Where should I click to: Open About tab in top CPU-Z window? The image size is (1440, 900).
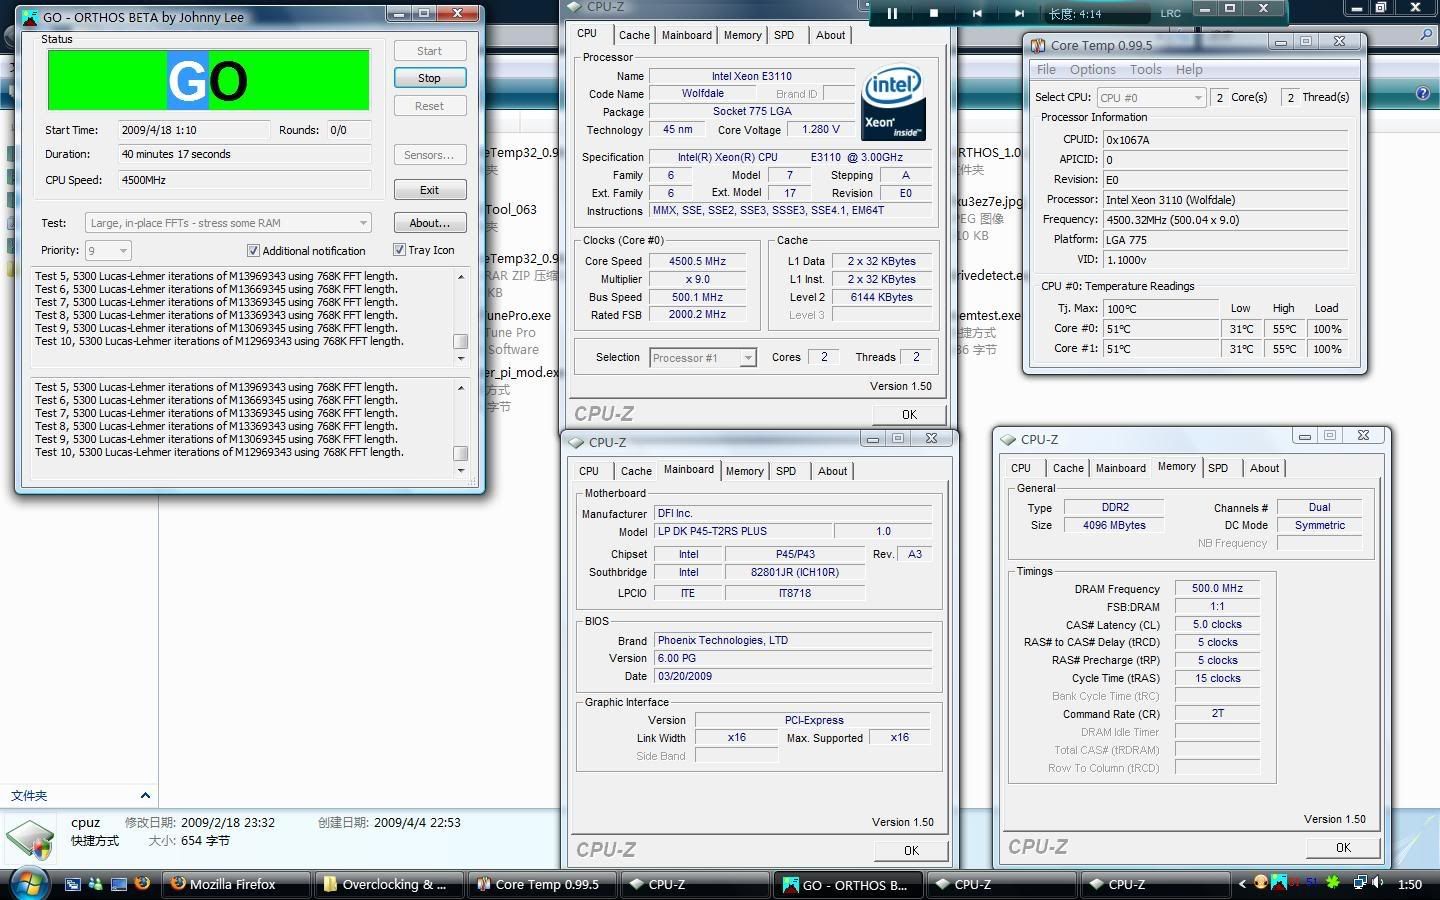tap(830, 35)
